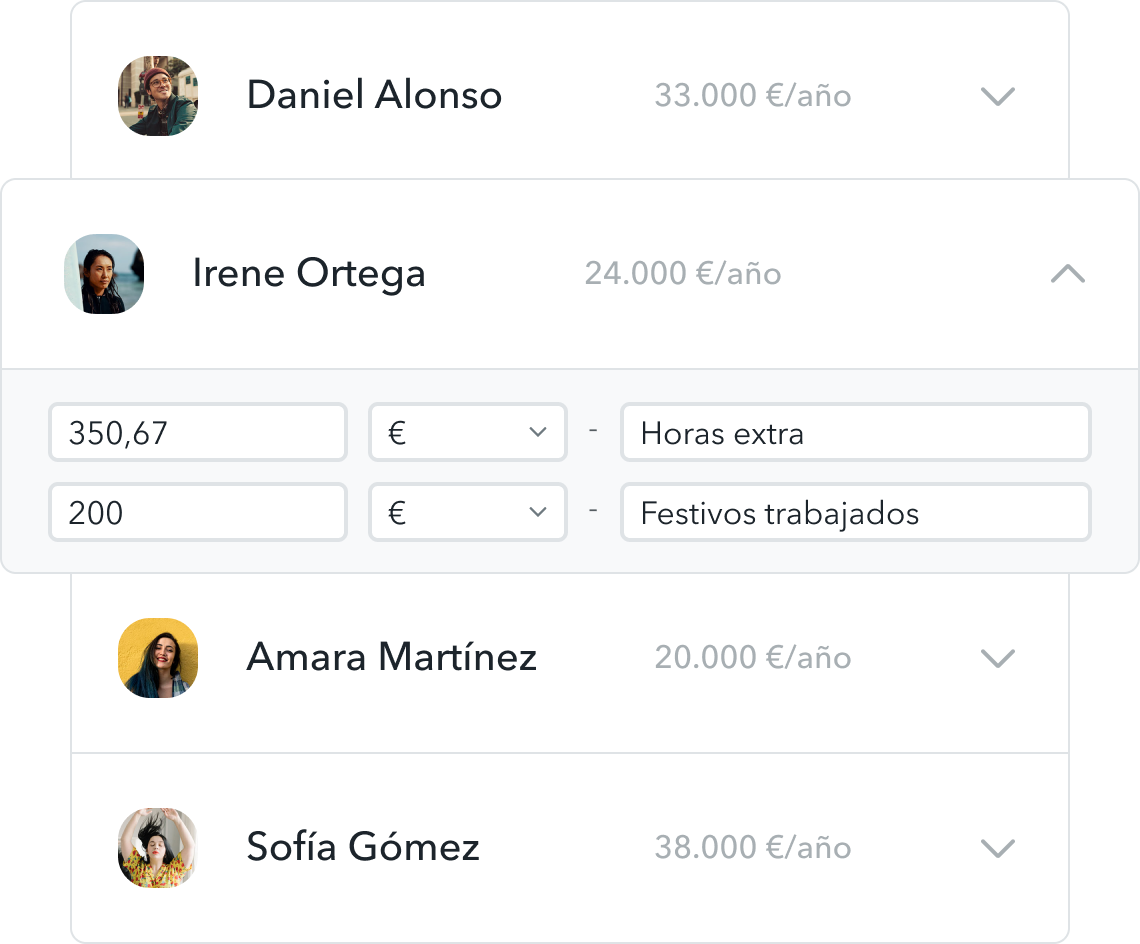Click Sofía's 38.000 €/año salary
This screenshot has height=944, width=1140.
pos(753,848)
